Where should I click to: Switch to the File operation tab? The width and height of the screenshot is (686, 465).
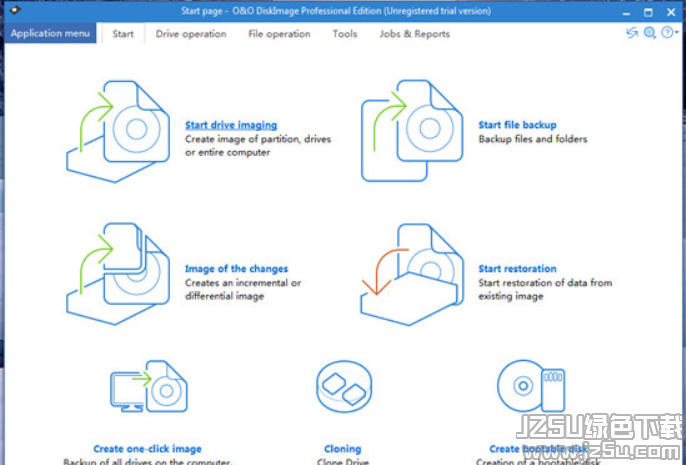coord(279,34)
